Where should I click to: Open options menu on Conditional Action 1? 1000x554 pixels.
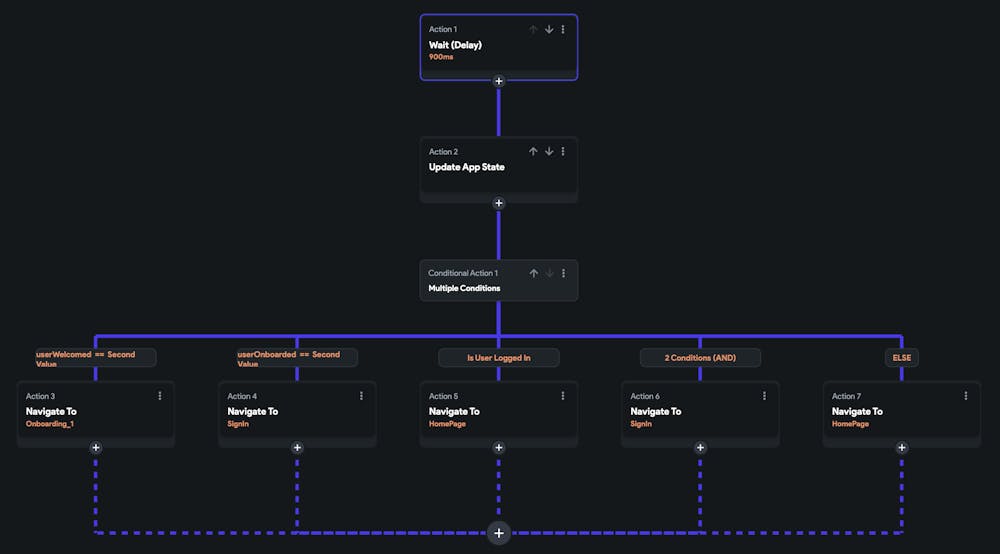point(563,273)
